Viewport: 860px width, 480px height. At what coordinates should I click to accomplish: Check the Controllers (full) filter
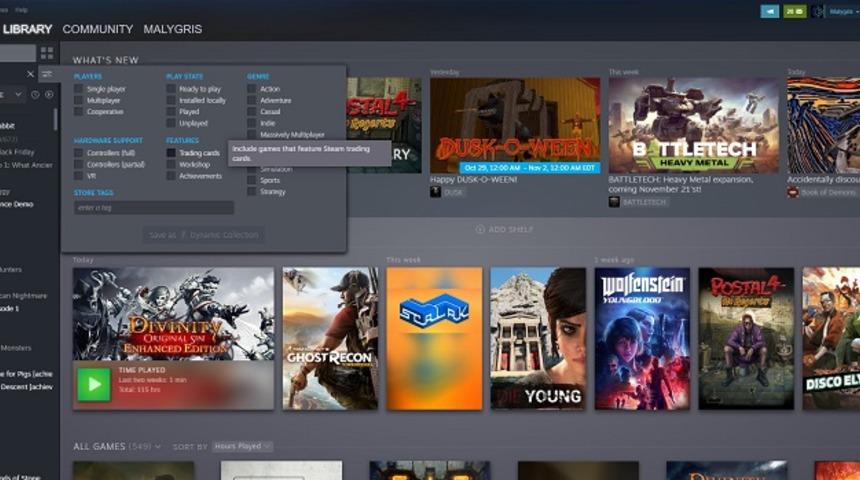[x=78, y=153]
